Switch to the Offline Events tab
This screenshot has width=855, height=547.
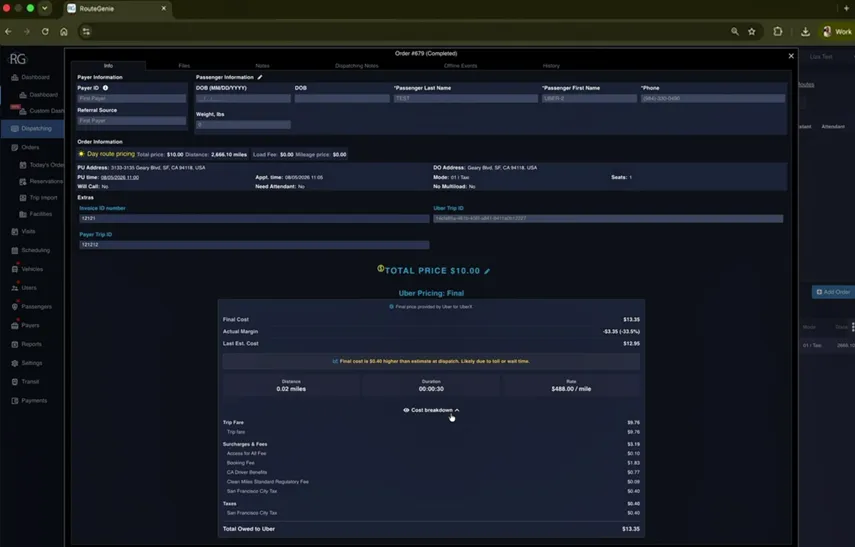click(460, 65)
